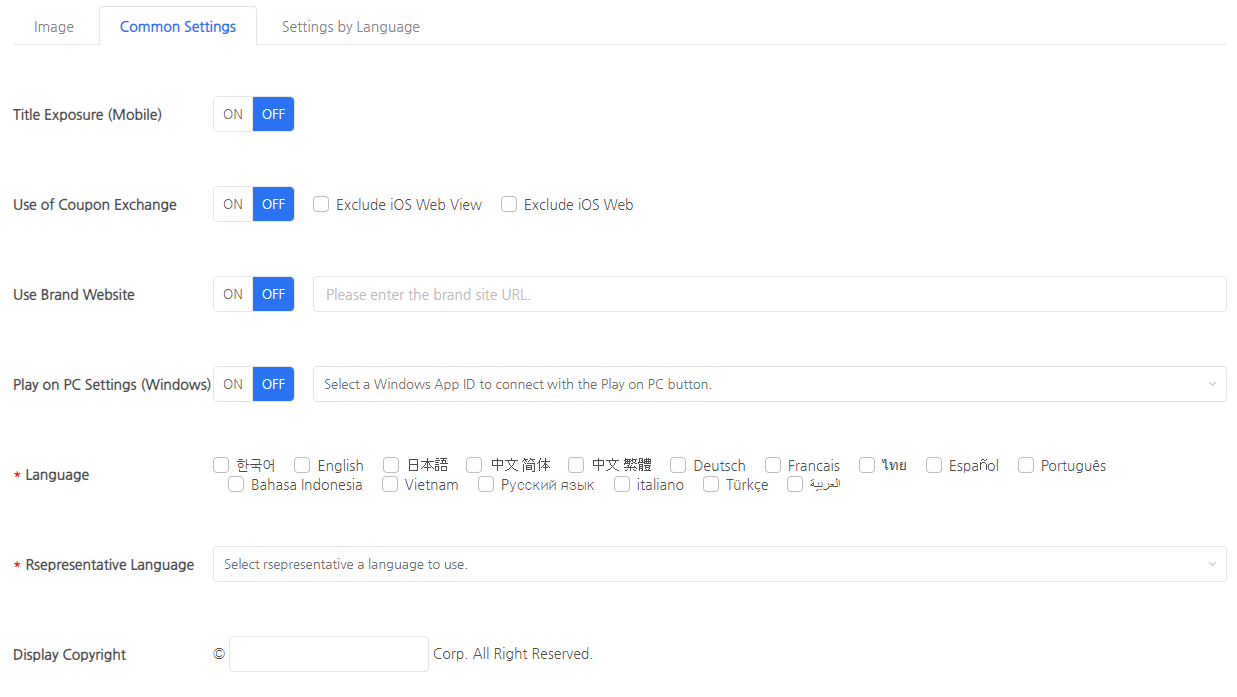1237x697 pixels.
Task: Click the Representative Language dropdown chevron
Action: [1212, 564]
